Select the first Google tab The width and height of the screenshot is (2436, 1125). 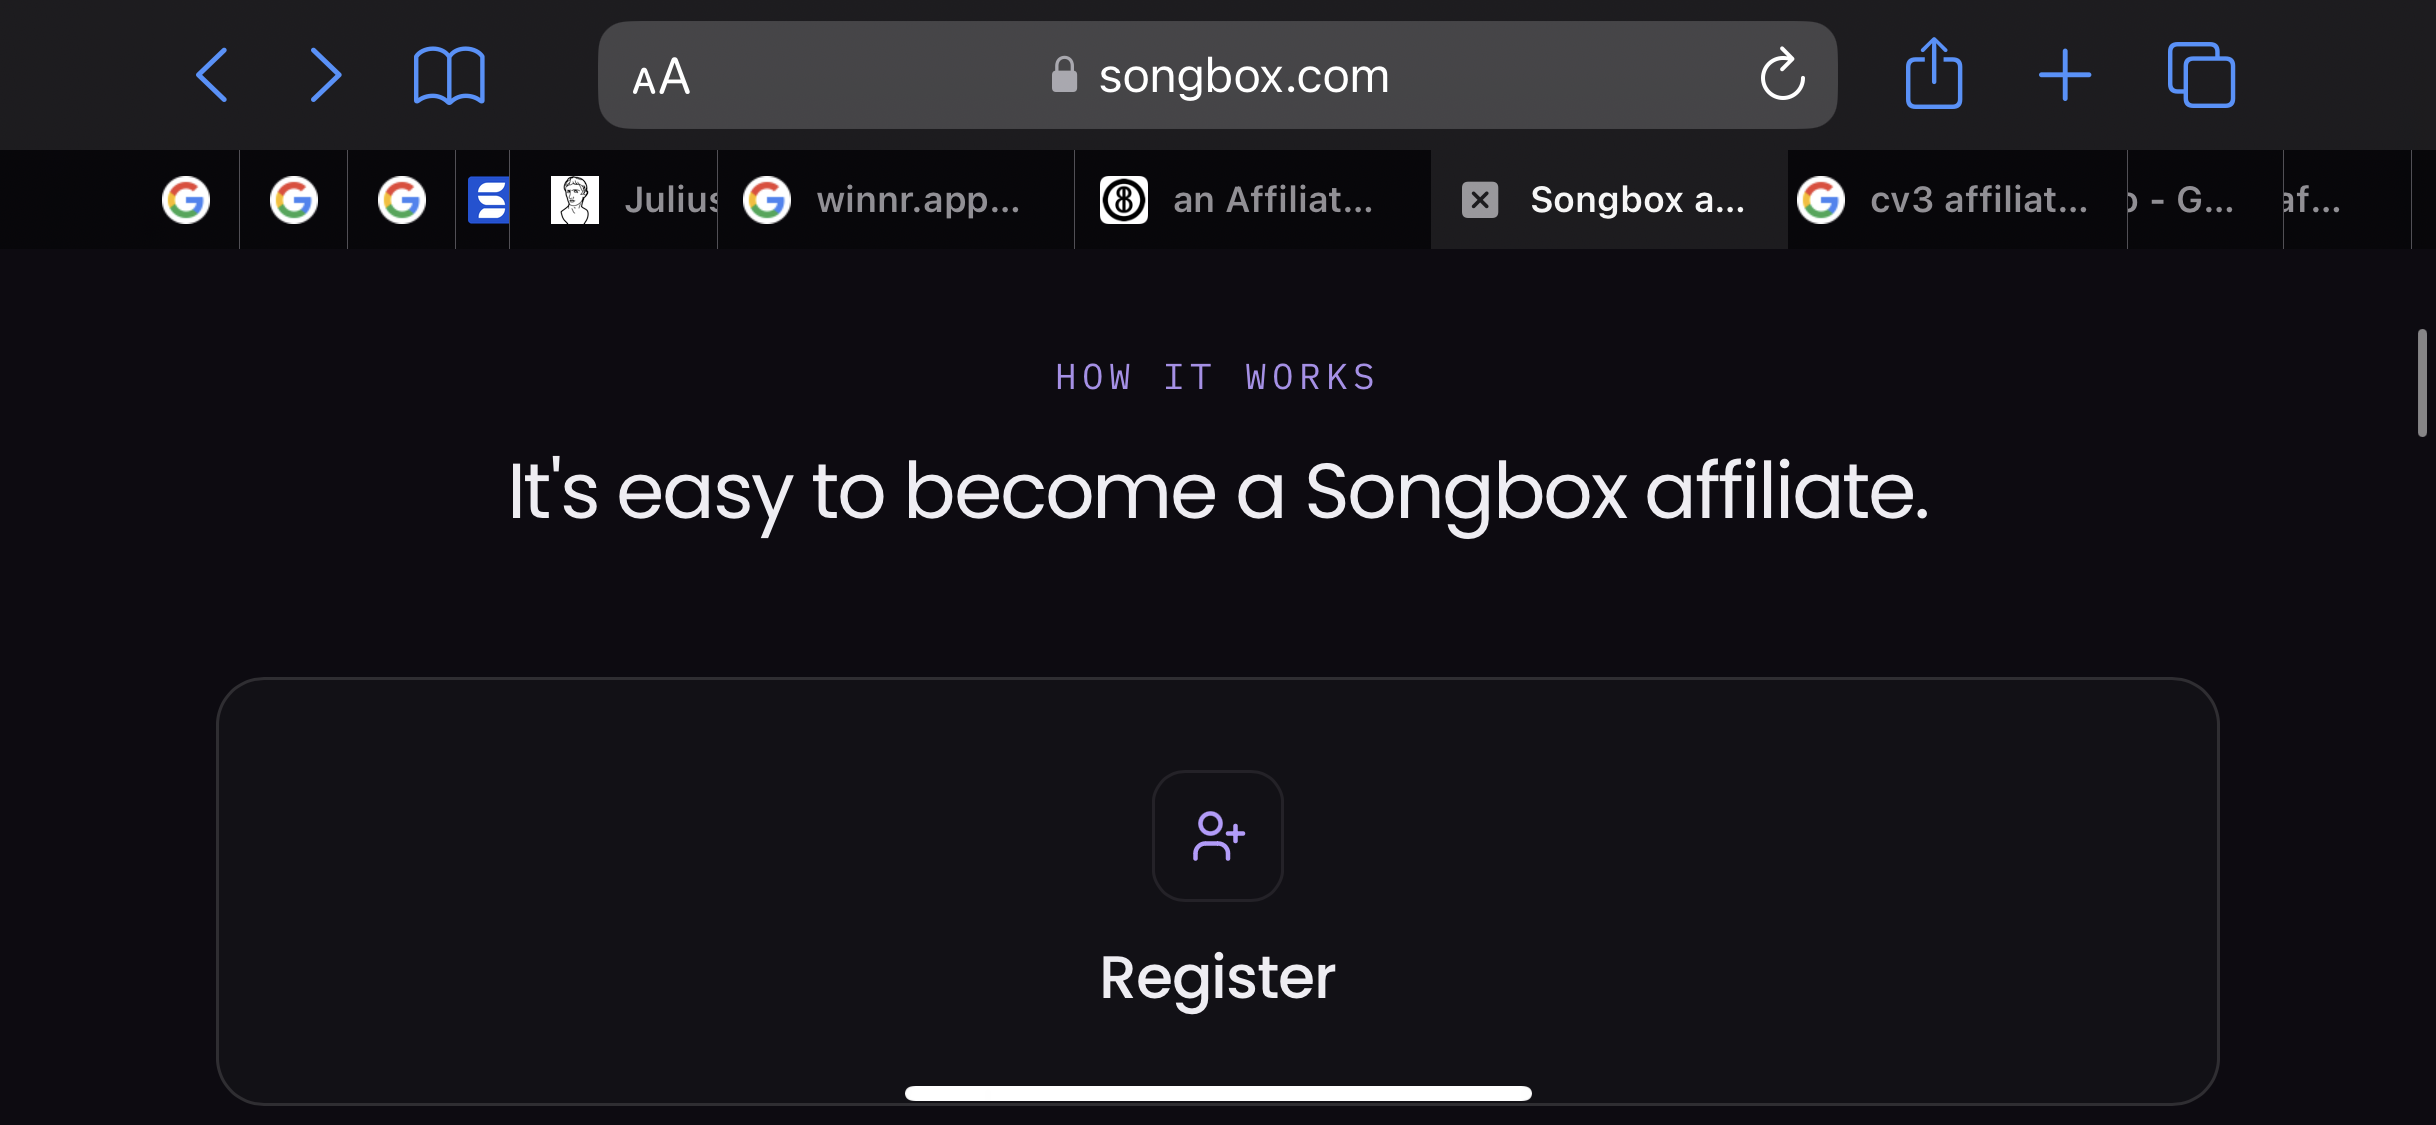[x=186, y=200]
